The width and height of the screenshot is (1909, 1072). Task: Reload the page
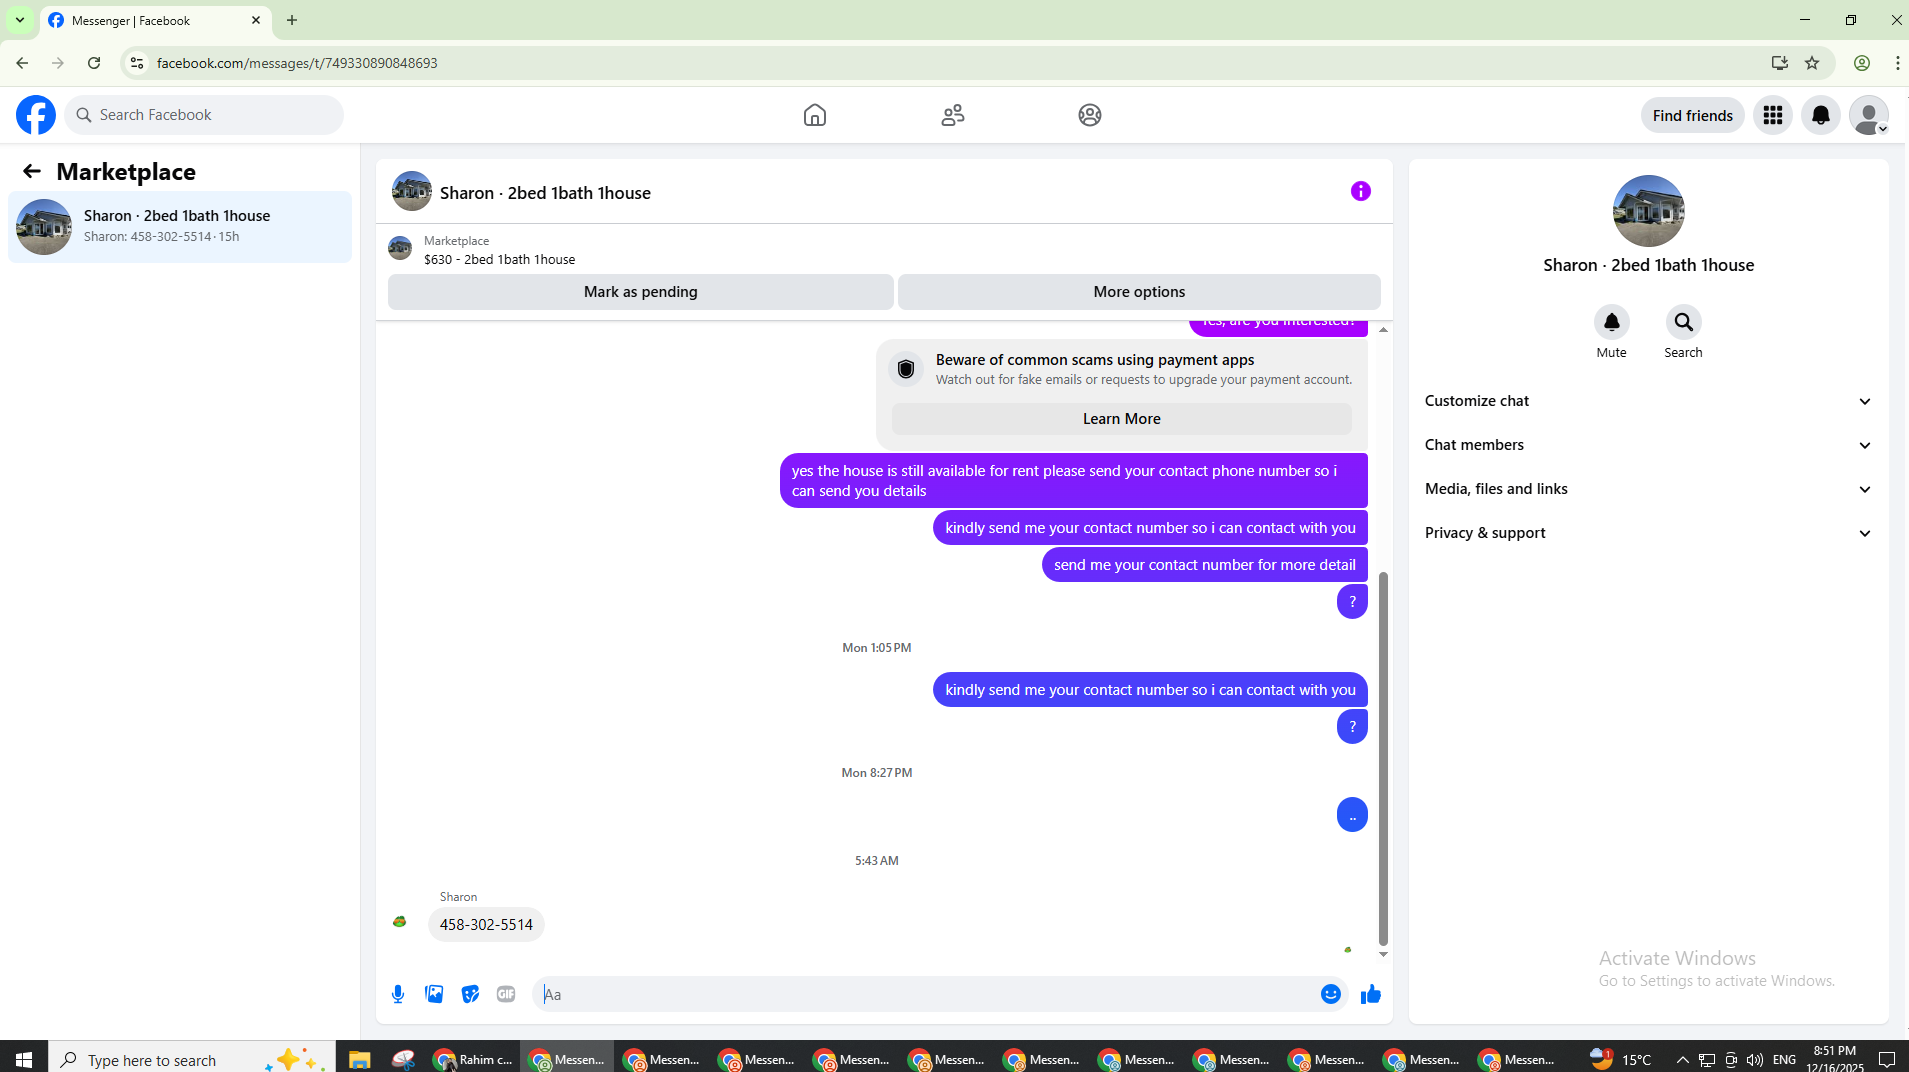click(94, 63)
